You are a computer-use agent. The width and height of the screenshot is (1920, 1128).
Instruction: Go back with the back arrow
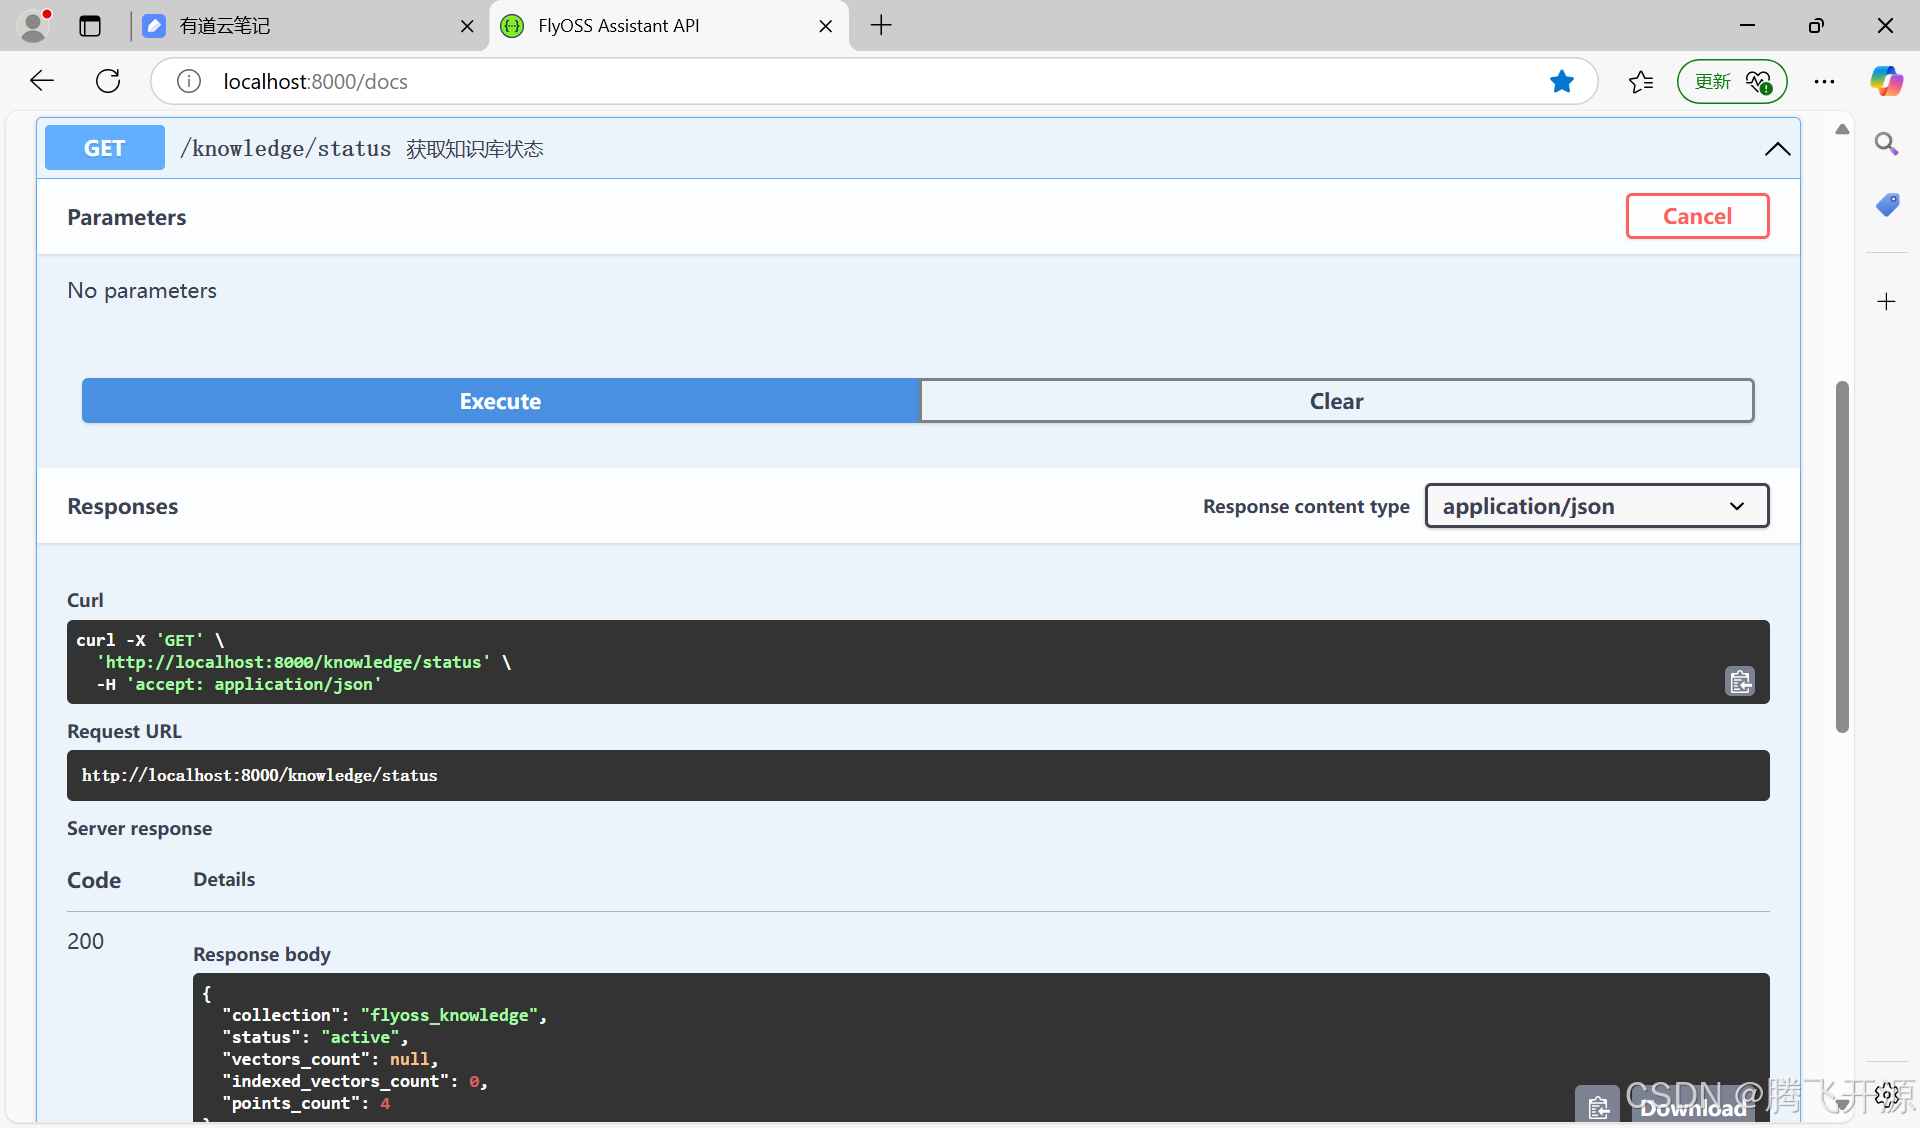(x=42, y=81)
